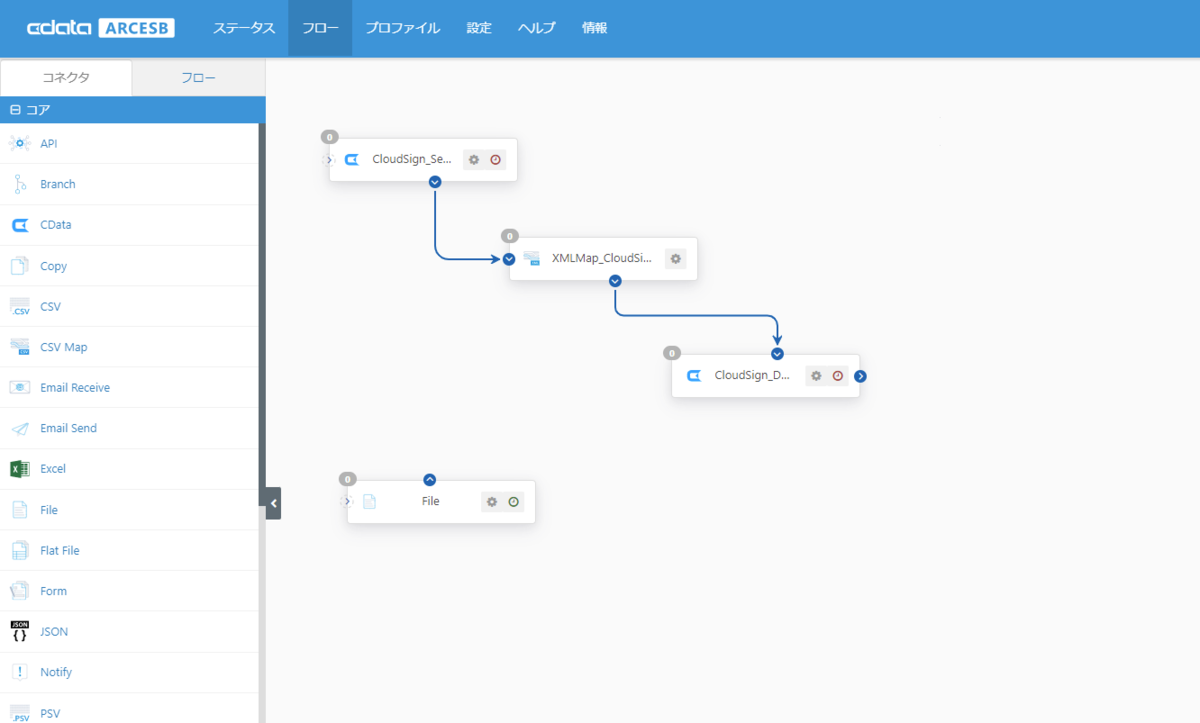
Task: Choose the Copy connector icon
Action: tap(20, 266)
